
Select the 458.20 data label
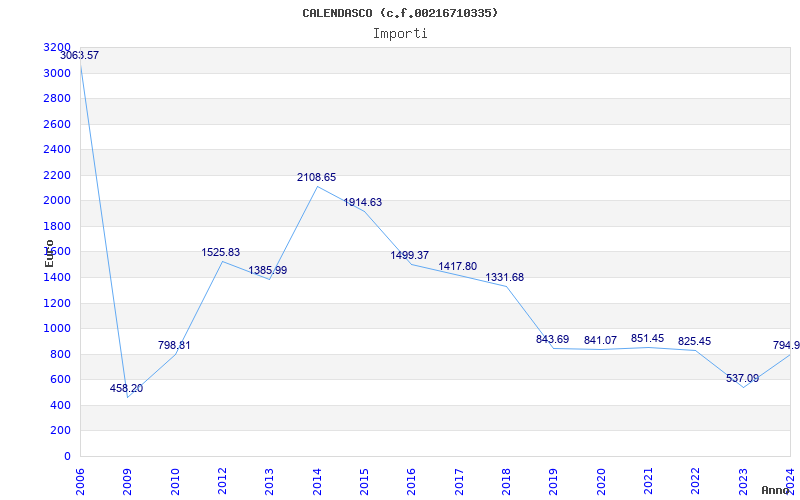[127, 388]
